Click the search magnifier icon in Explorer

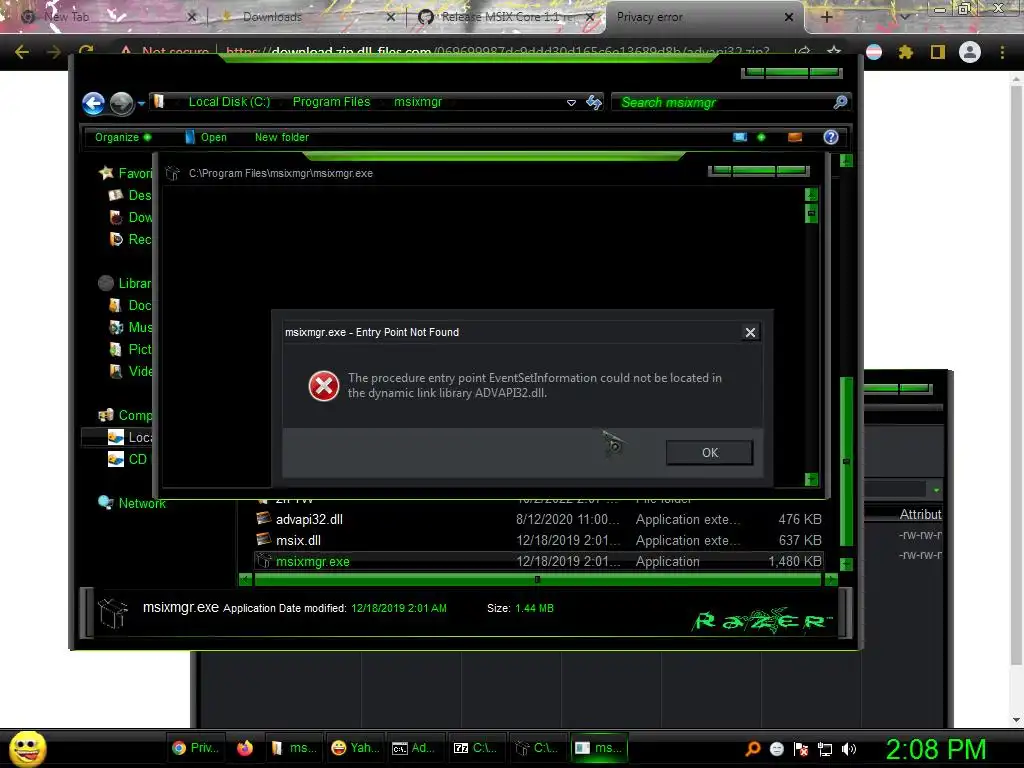tap(840, 102)
